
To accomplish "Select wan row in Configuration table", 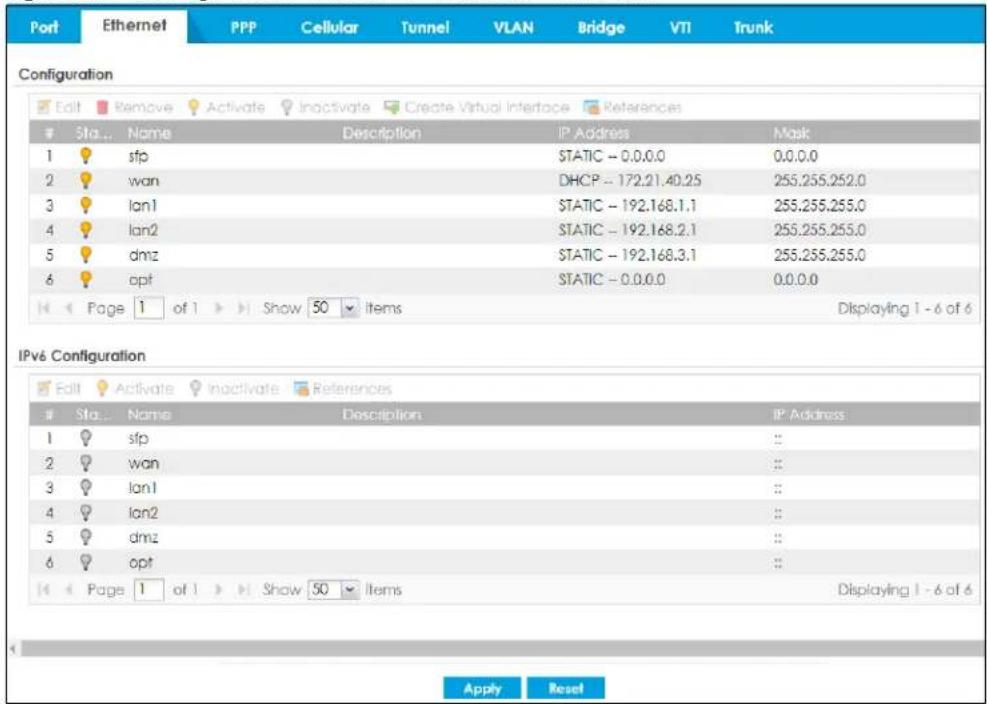I will (x=505, y=181).
